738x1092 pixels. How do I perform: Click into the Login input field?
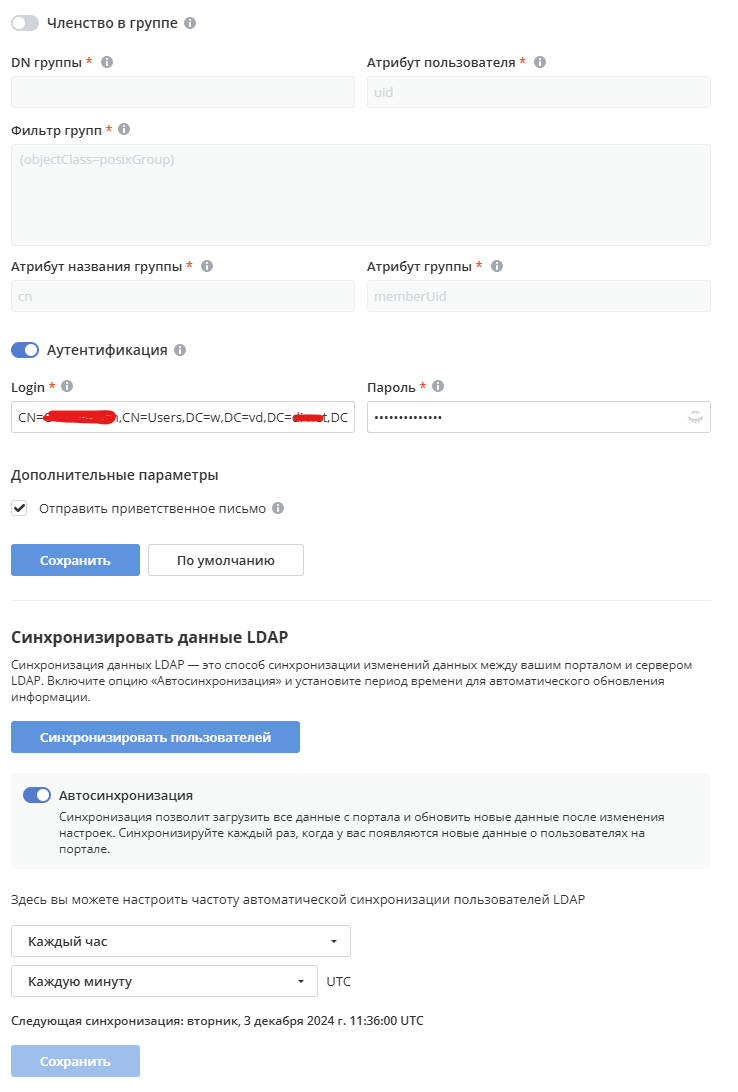(182, 417)
